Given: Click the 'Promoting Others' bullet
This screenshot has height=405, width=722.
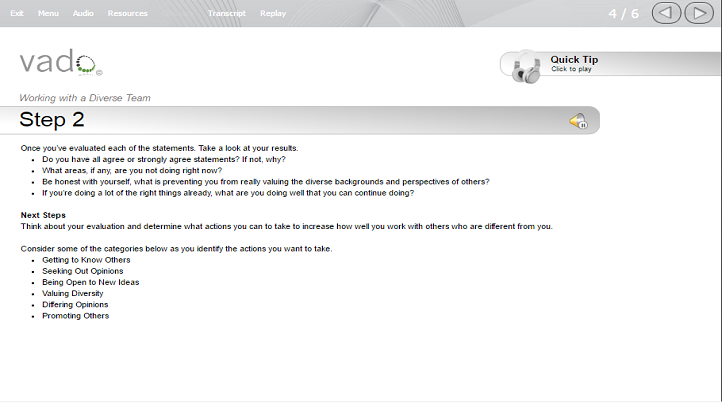Looking at the screenshot, I should [x=76, y=316].
